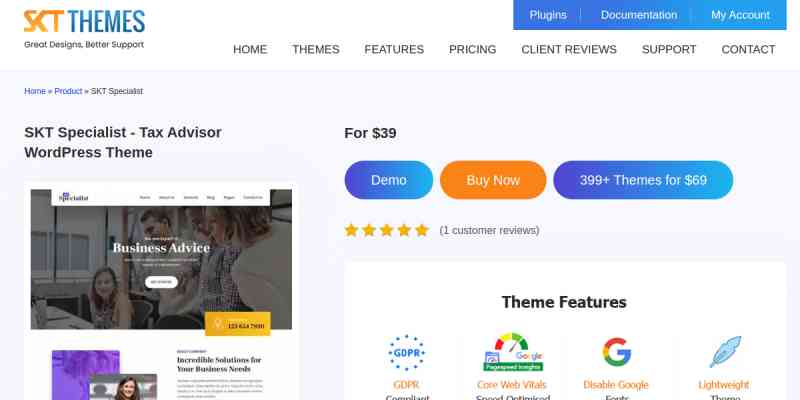
Task: Click the orange Buy Now button
Action: 493,180
